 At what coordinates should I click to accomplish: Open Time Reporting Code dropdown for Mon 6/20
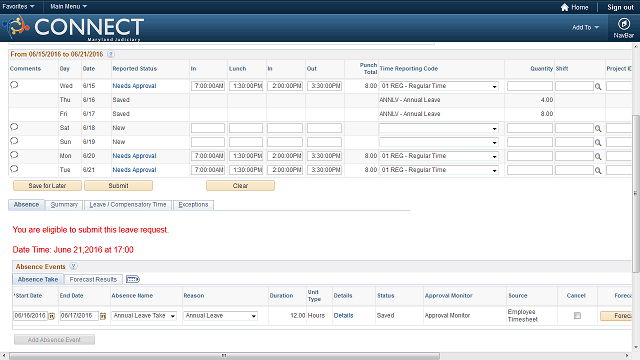pos(439,156)
